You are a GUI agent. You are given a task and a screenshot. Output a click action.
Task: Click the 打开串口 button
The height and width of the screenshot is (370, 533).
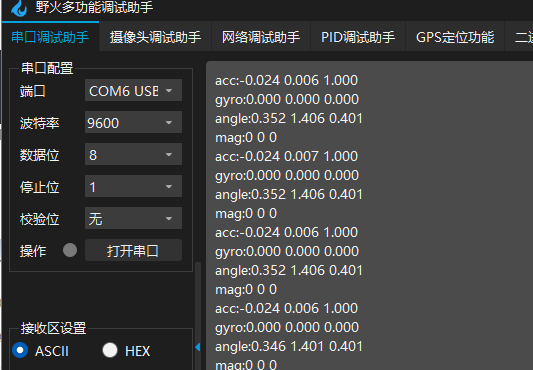133,250
